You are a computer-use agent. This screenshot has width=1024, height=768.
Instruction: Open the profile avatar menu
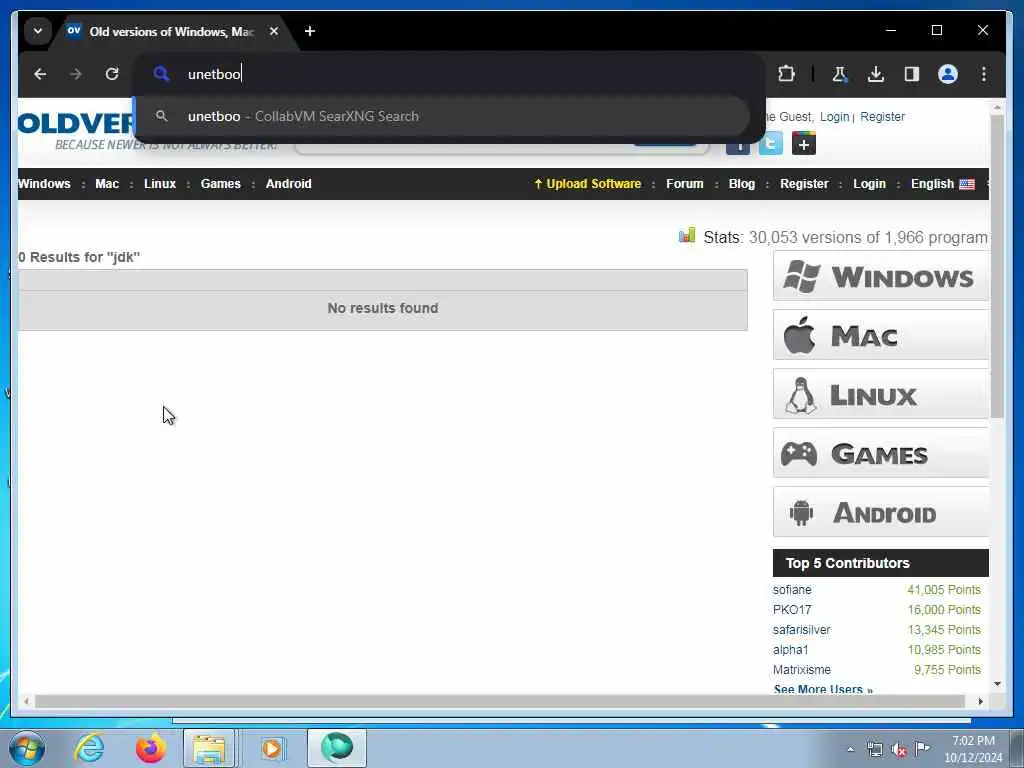[948, 74]
